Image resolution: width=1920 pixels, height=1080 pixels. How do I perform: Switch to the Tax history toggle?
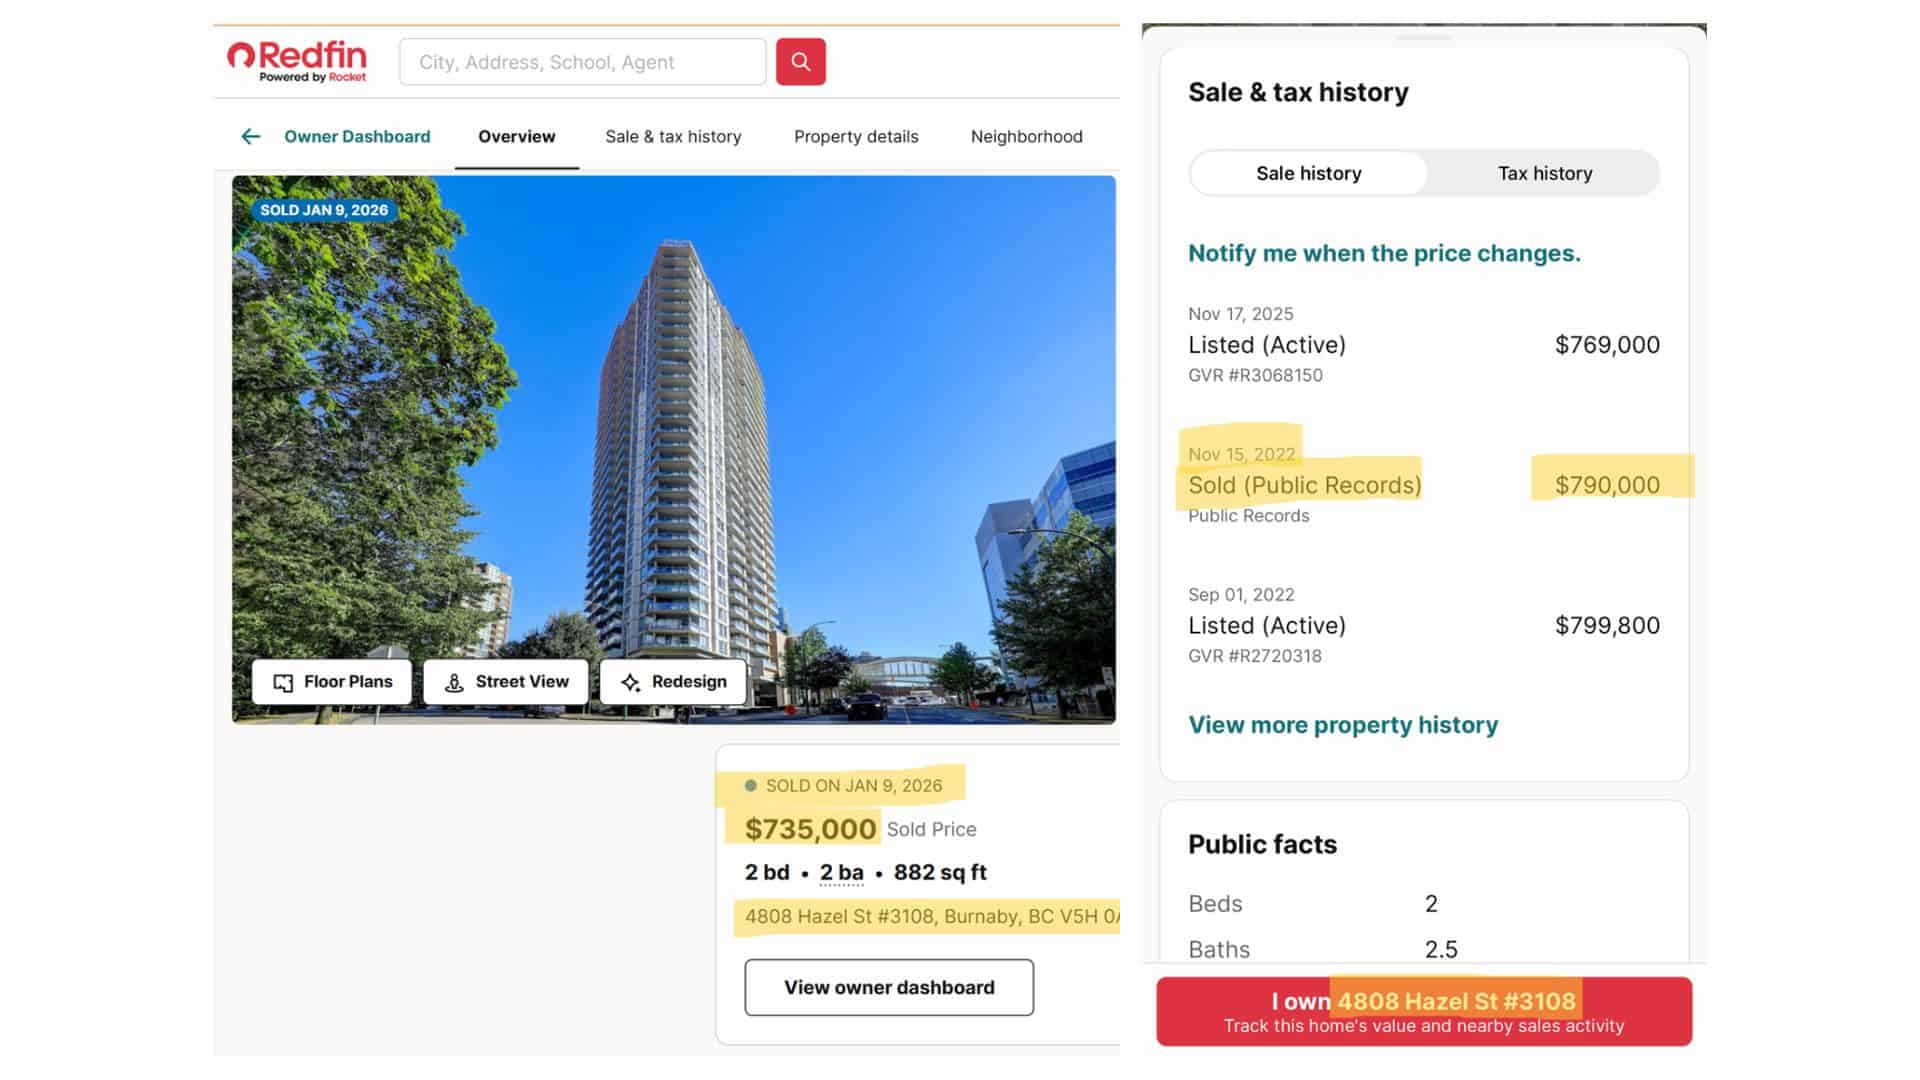(1544, 172)
